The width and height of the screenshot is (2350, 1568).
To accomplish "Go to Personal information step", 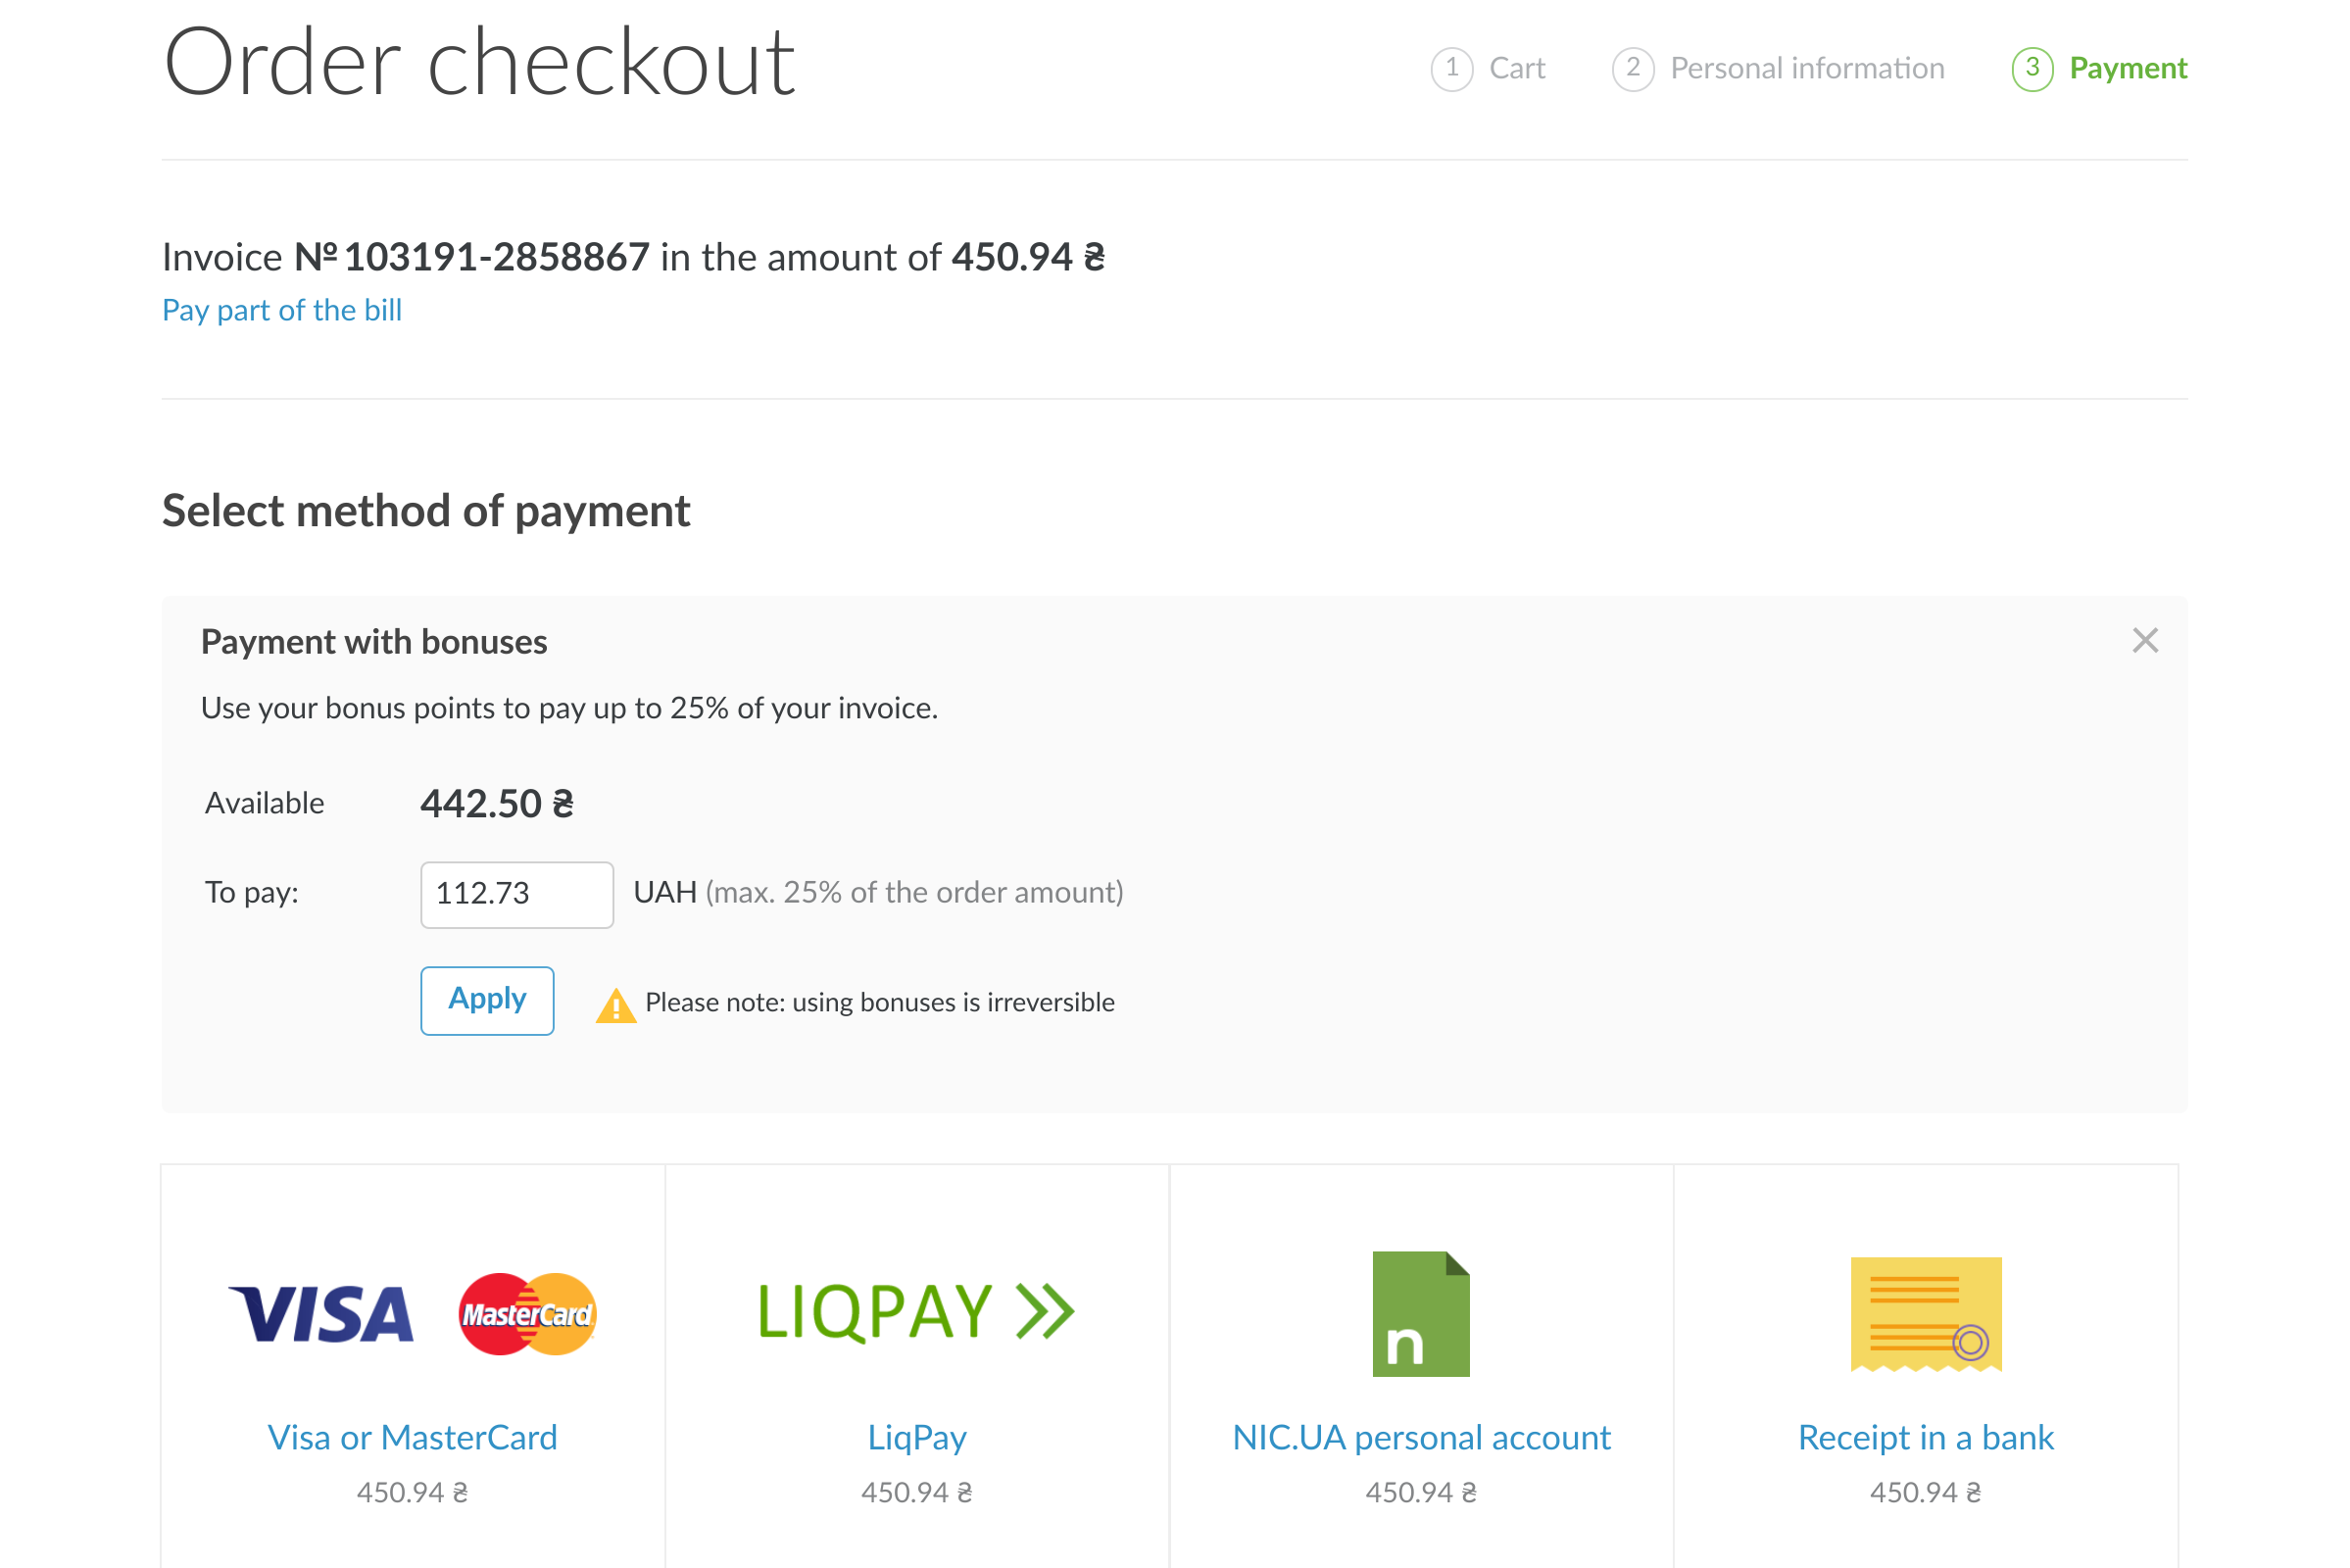I will click(1806, 69).
